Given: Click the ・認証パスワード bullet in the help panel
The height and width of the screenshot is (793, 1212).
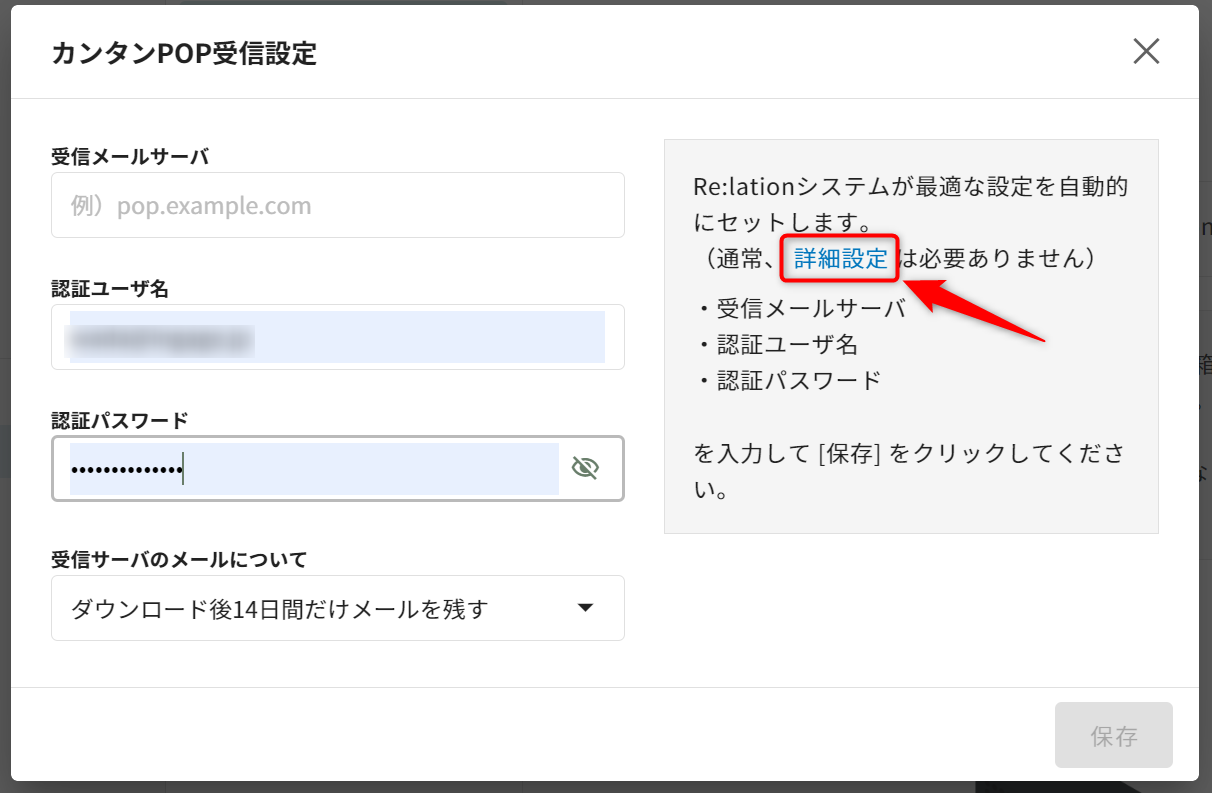Looking at the screenshot, I should (788, 381).
